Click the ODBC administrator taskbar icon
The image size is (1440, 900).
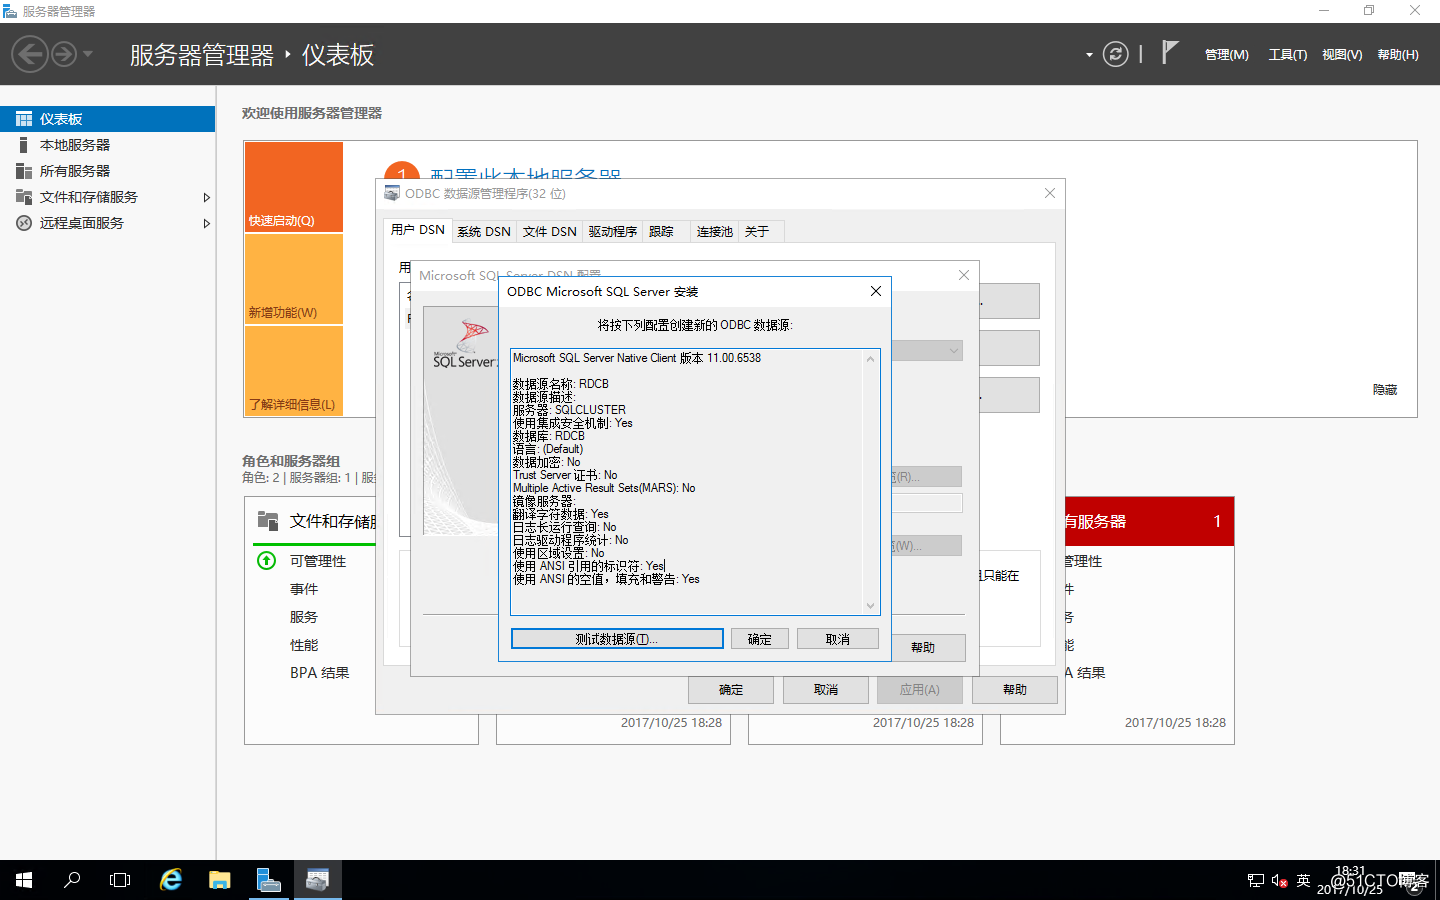click(x=317, y=880)
